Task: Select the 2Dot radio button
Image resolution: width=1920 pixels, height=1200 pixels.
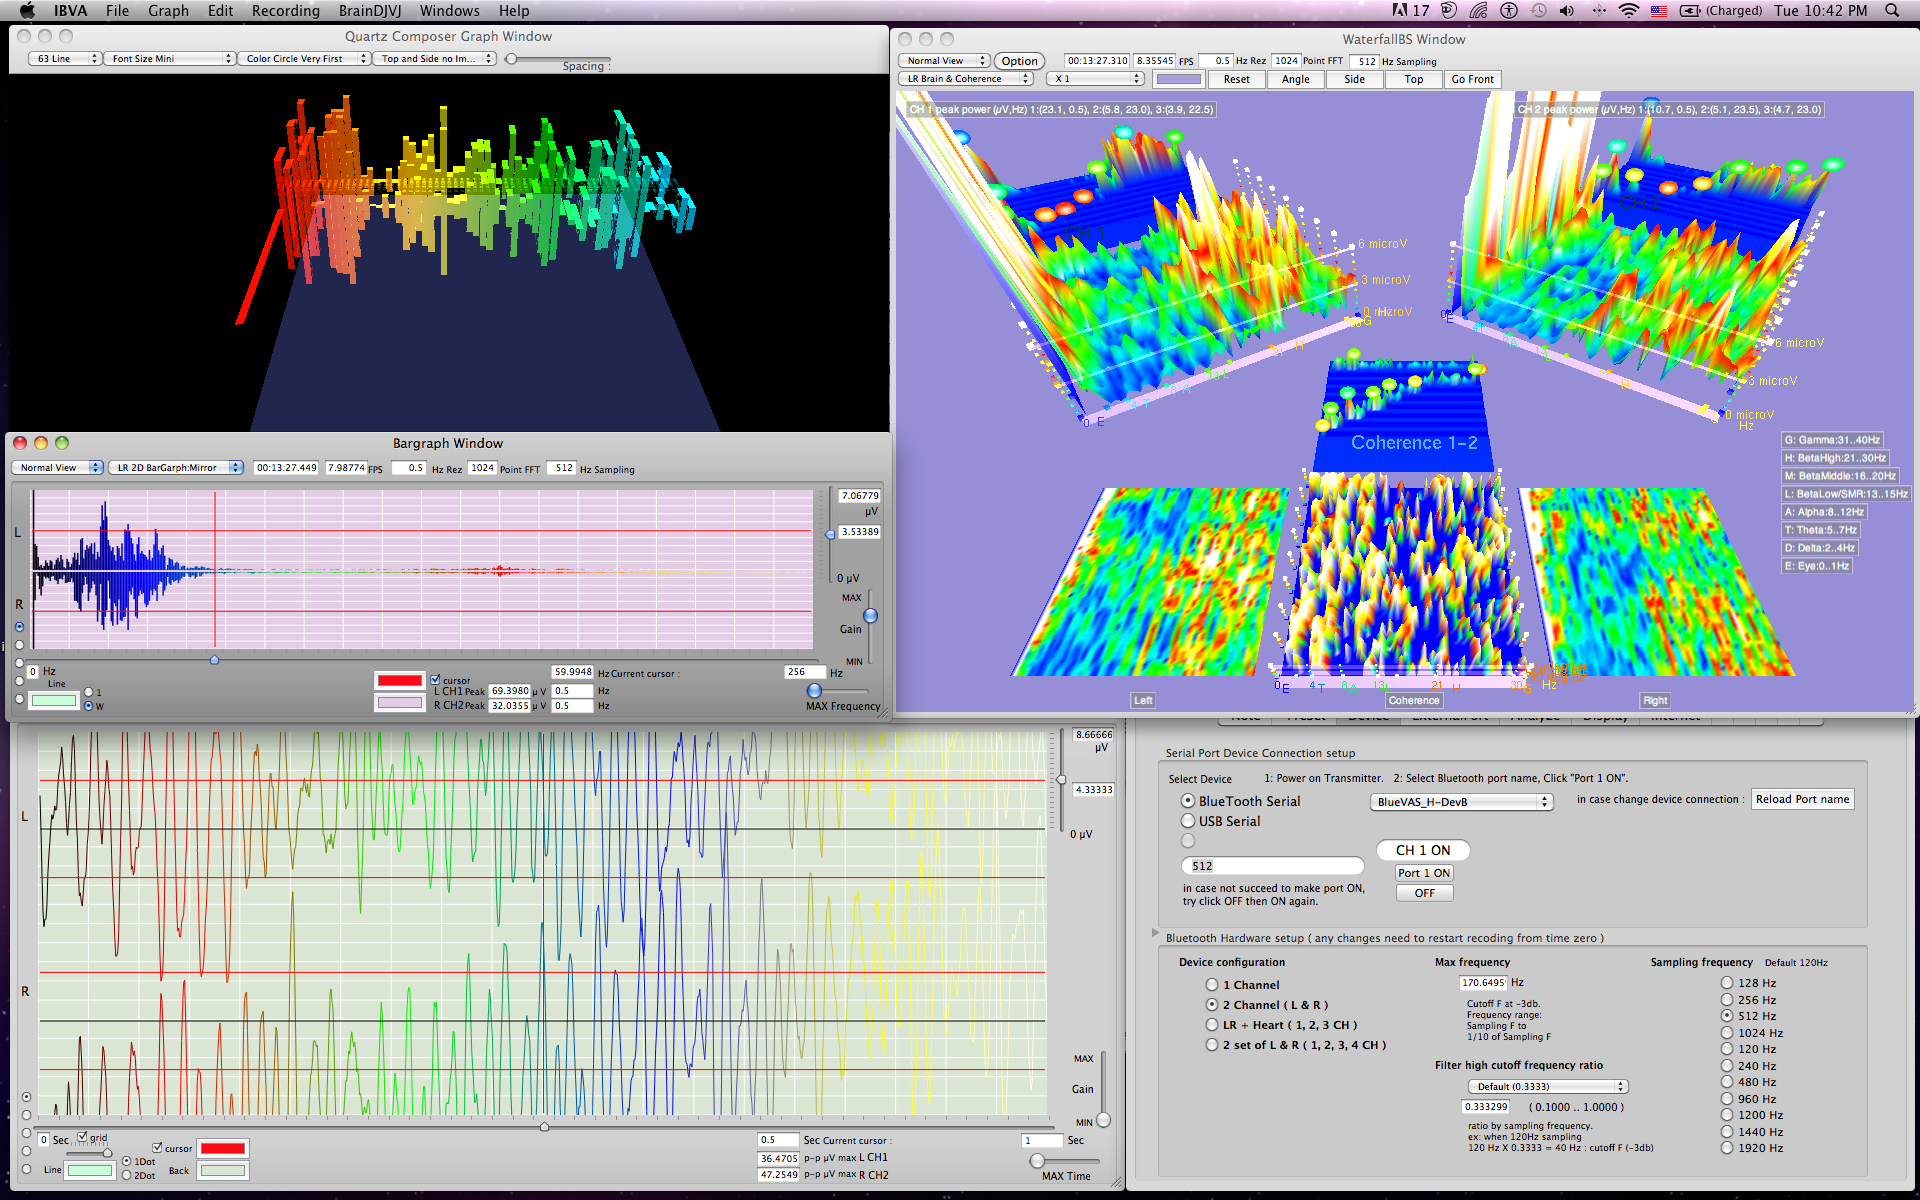Action: (127, 1175)
